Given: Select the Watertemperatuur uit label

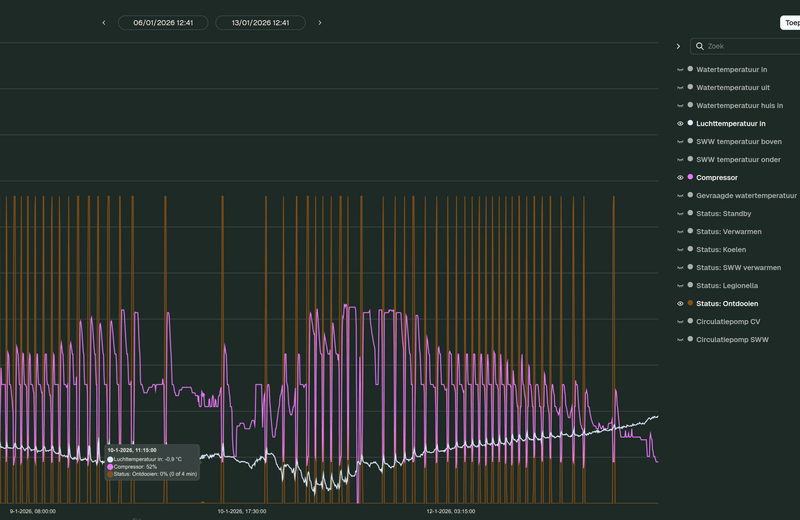Looking at the screenshot, I should (733, 87).
